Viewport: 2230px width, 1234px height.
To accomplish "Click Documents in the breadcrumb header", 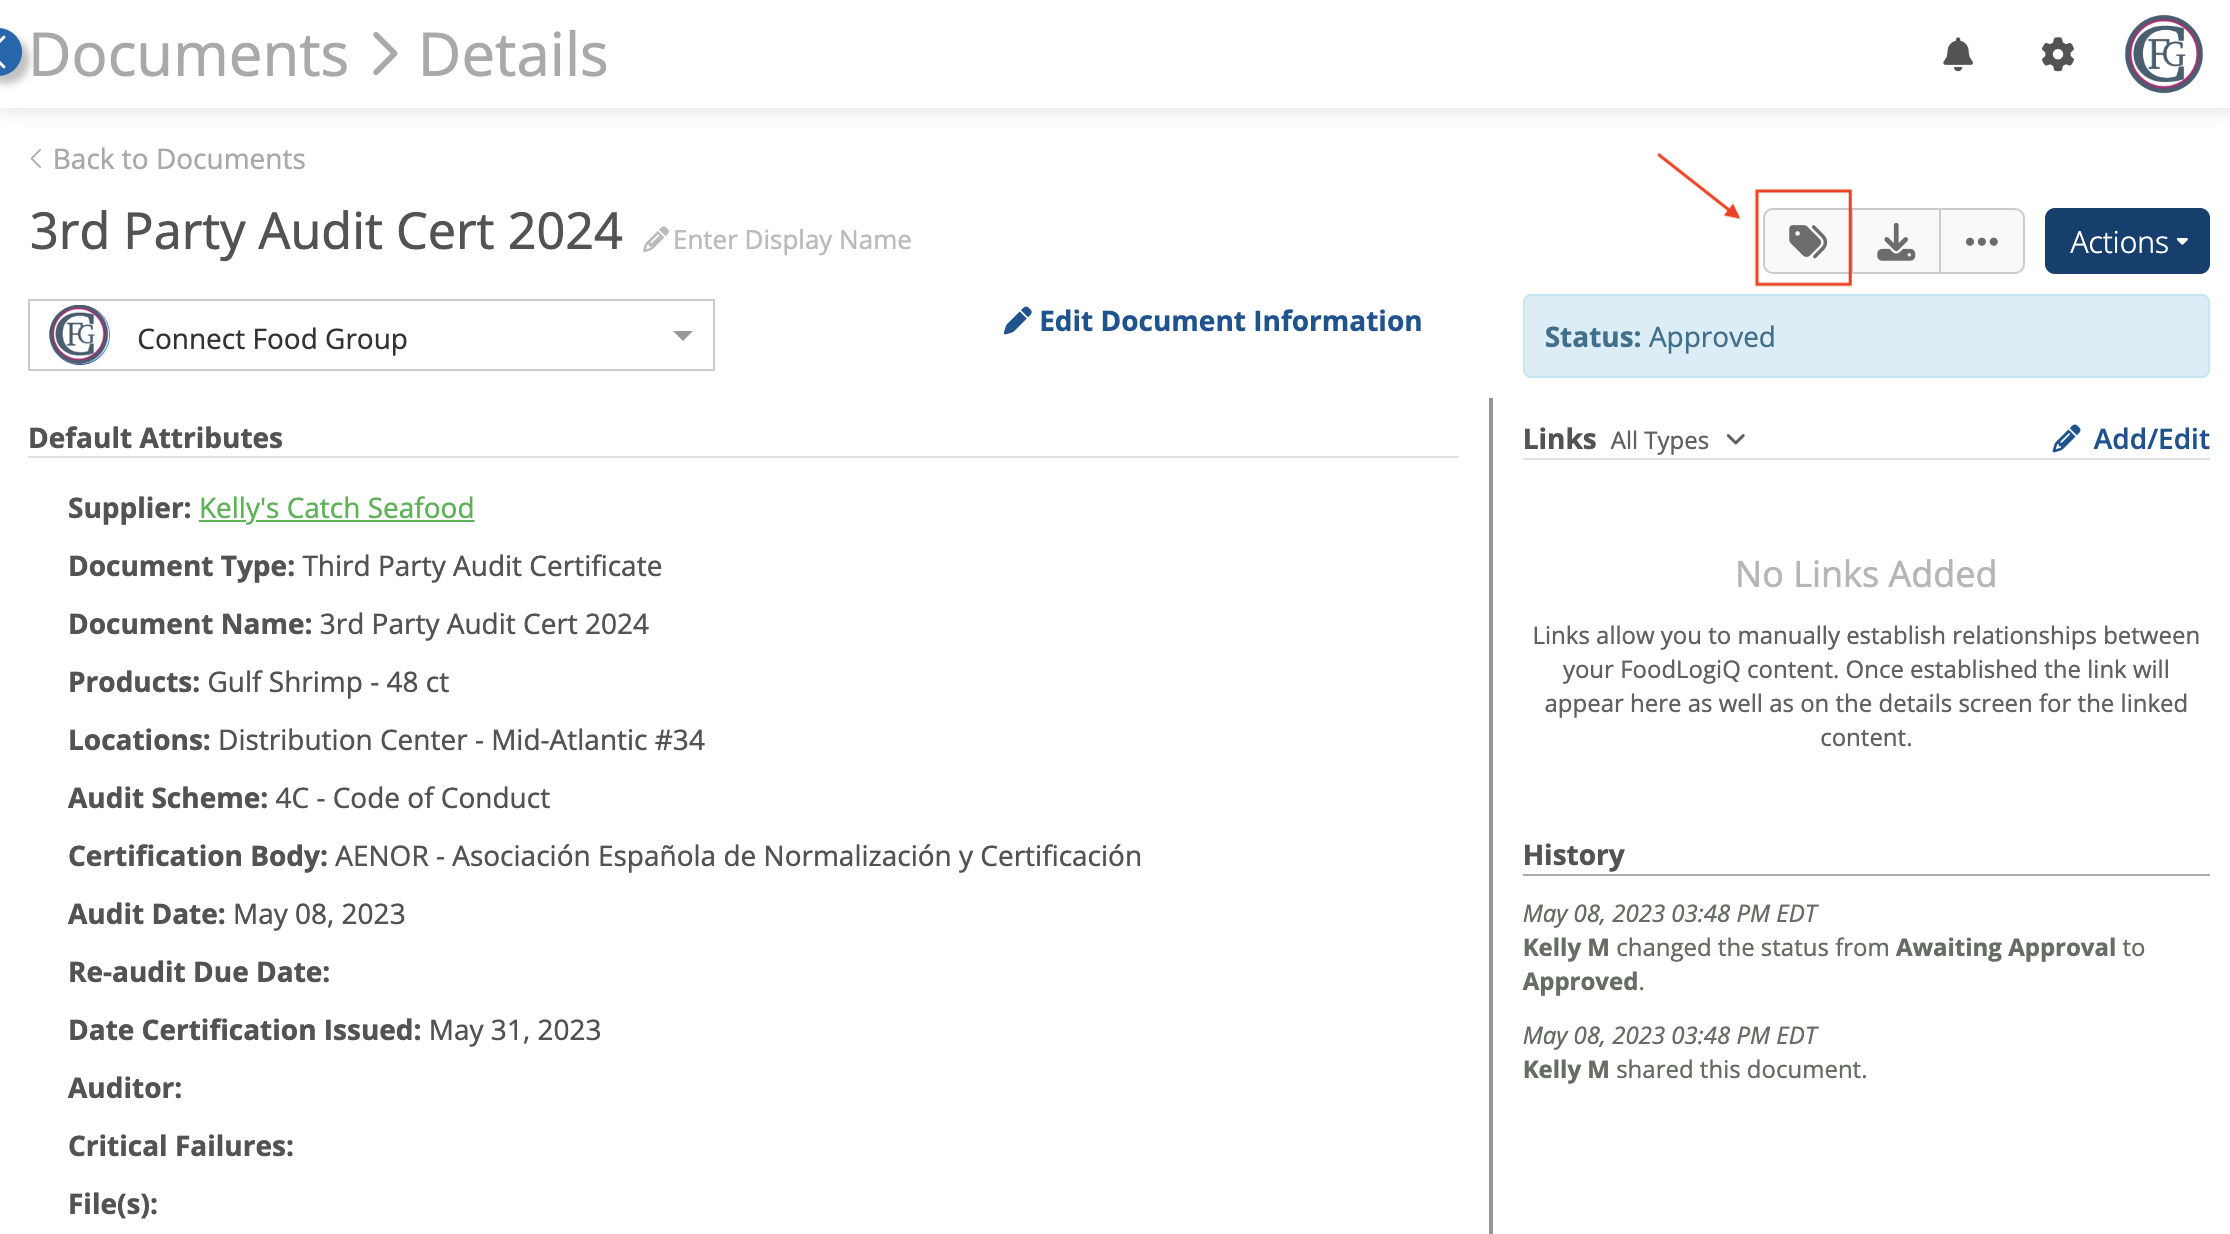I will pos(189,54).
